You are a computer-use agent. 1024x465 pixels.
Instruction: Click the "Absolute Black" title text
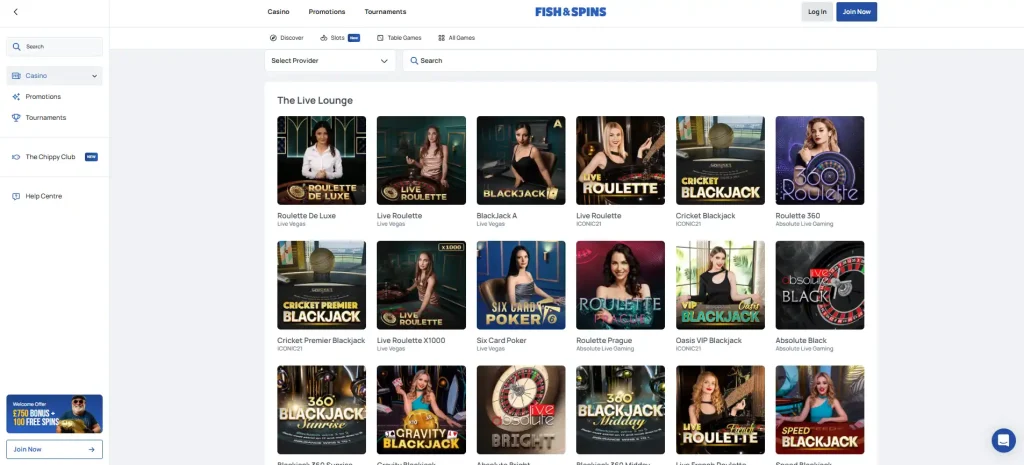[801, 340]
